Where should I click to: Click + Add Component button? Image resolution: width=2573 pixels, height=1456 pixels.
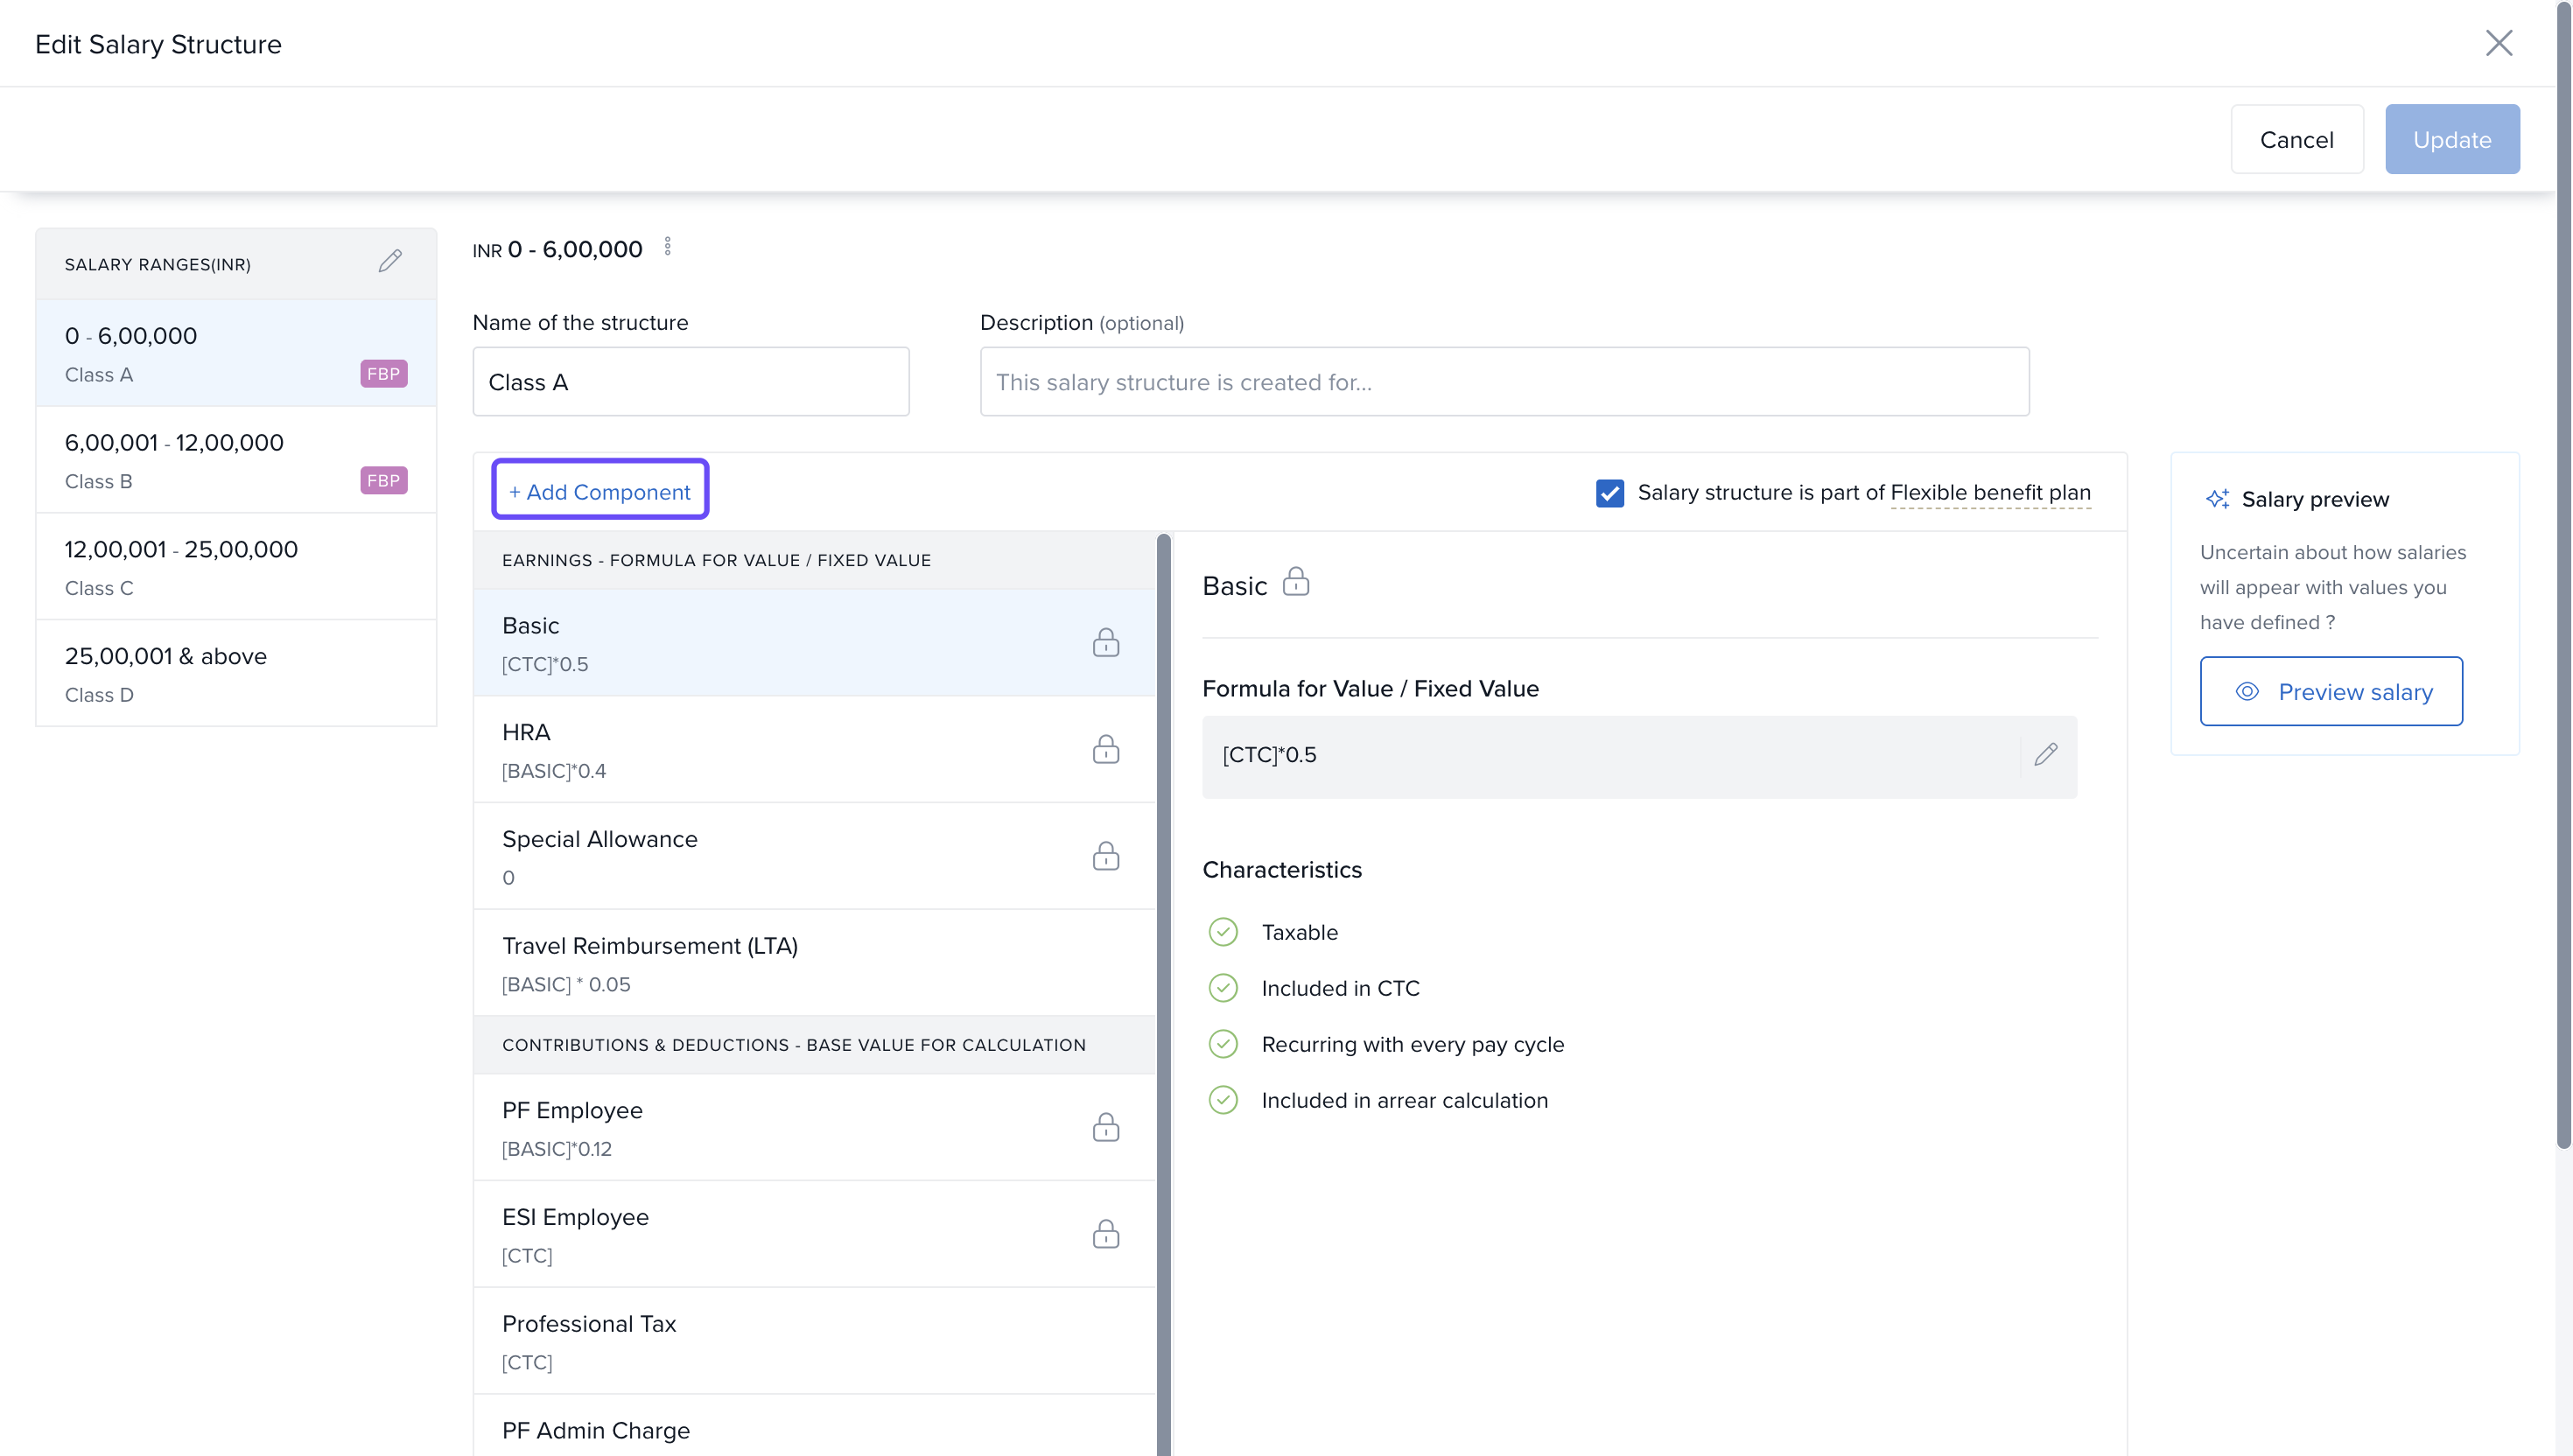[x=600, y=491]
